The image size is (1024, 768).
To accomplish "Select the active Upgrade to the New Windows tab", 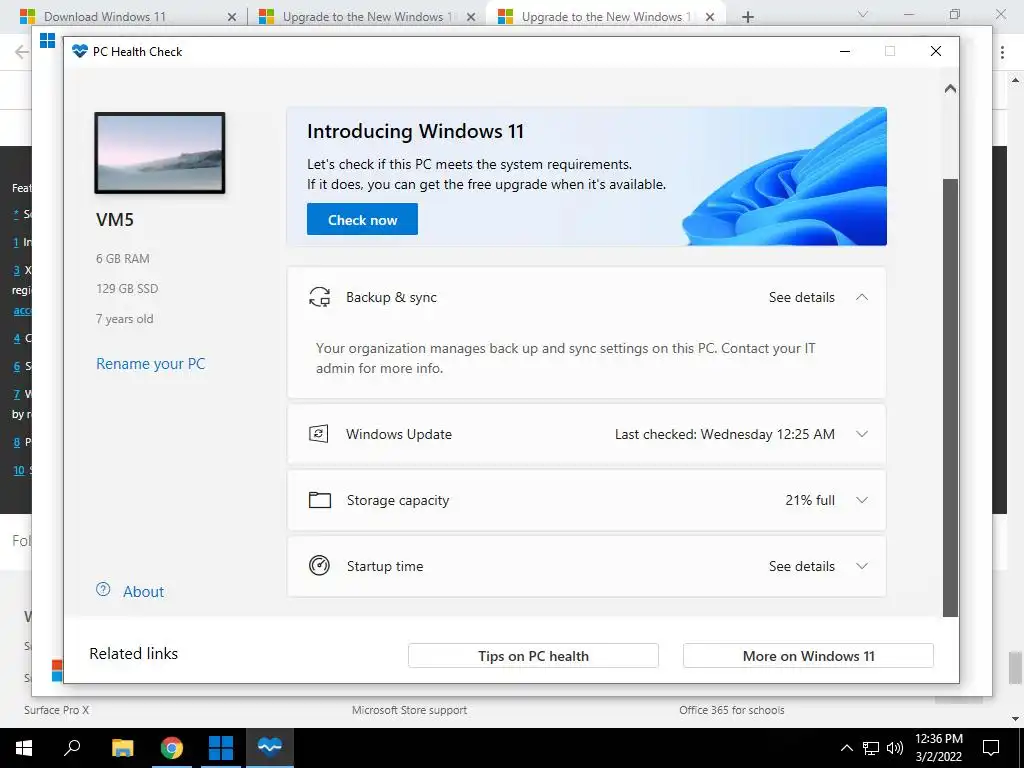I will [605, 17].
